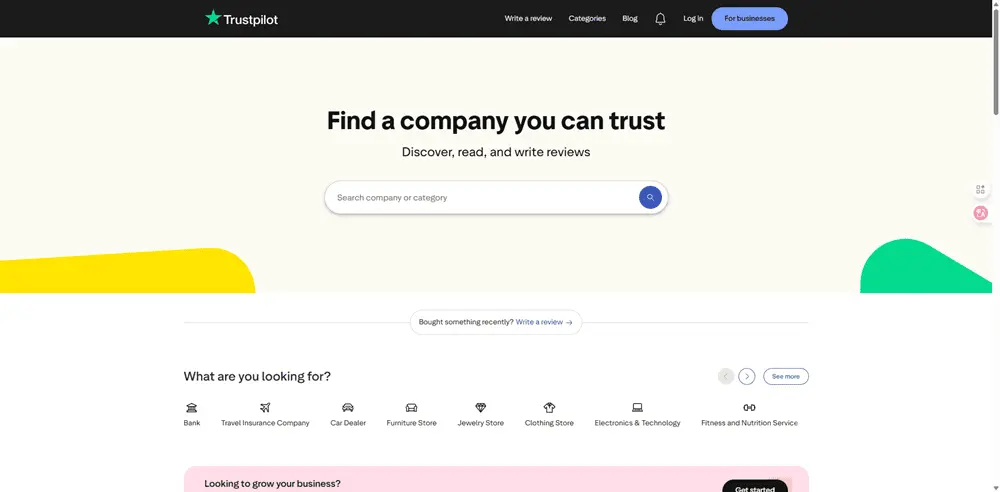Screen dimensions: 1000x492
Task: Click 'Travel Insurance Company' label
Action: (265, 423)
